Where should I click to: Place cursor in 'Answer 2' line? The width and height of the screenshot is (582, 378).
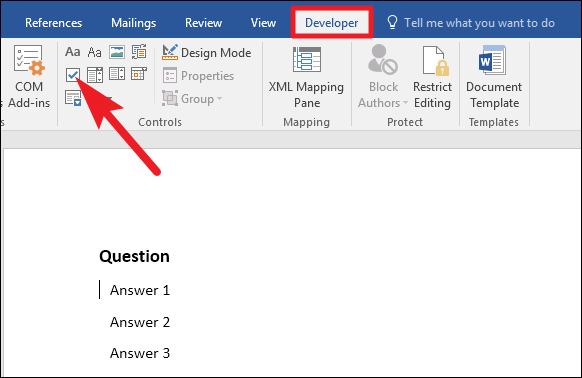click(x=140, y=322)
